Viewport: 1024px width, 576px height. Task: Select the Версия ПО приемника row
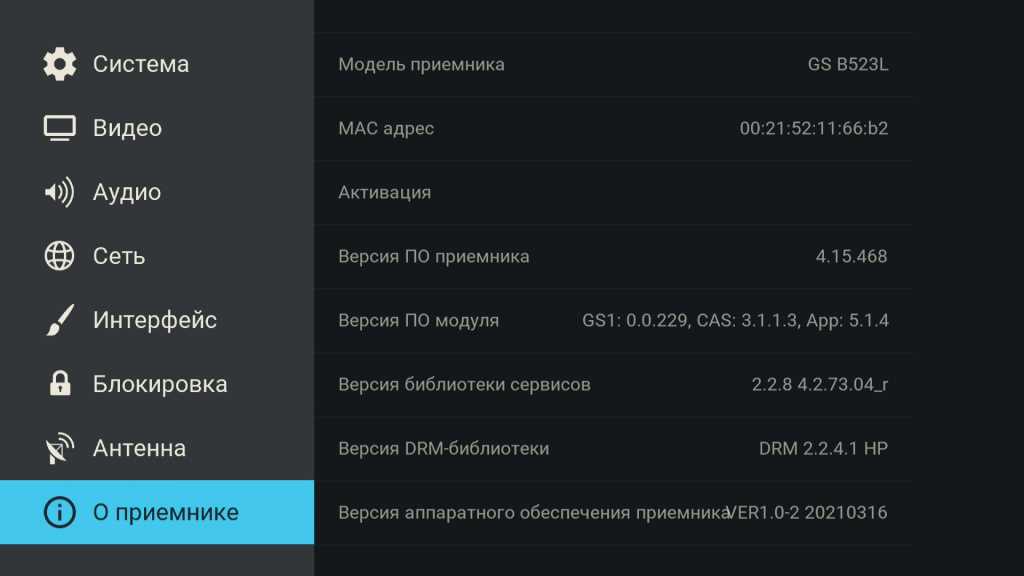[612, 256]
